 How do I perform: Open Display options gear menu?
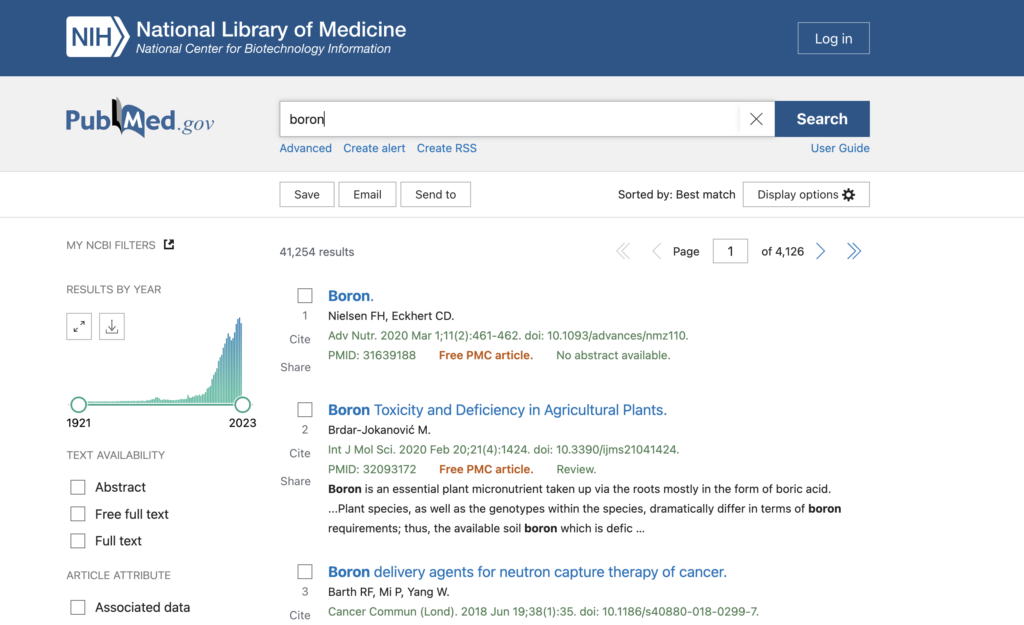click(806, 195)
